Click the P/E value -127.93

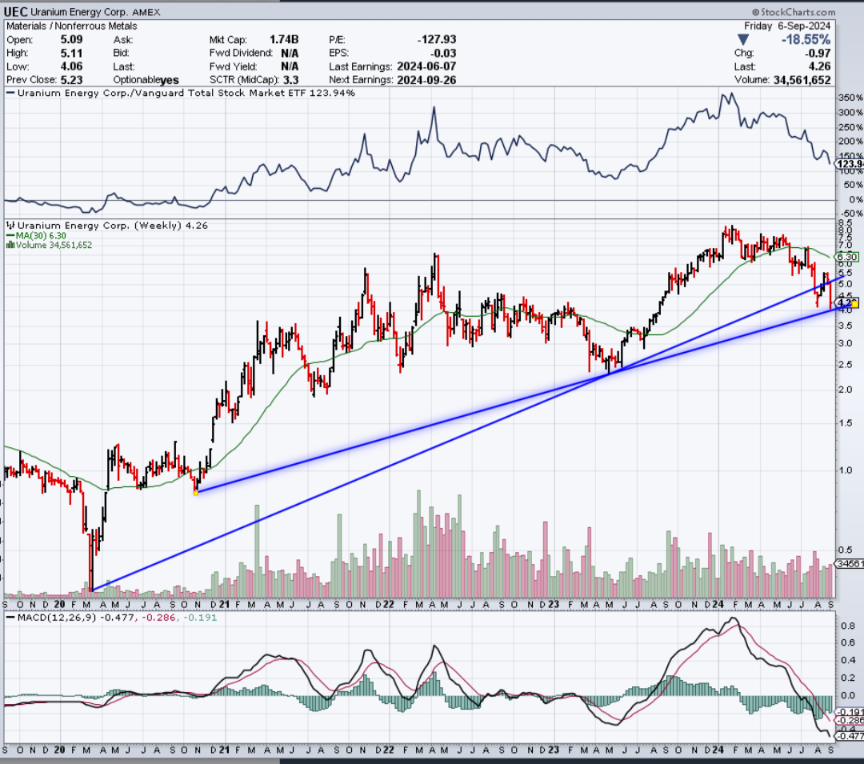coord(436,40)
